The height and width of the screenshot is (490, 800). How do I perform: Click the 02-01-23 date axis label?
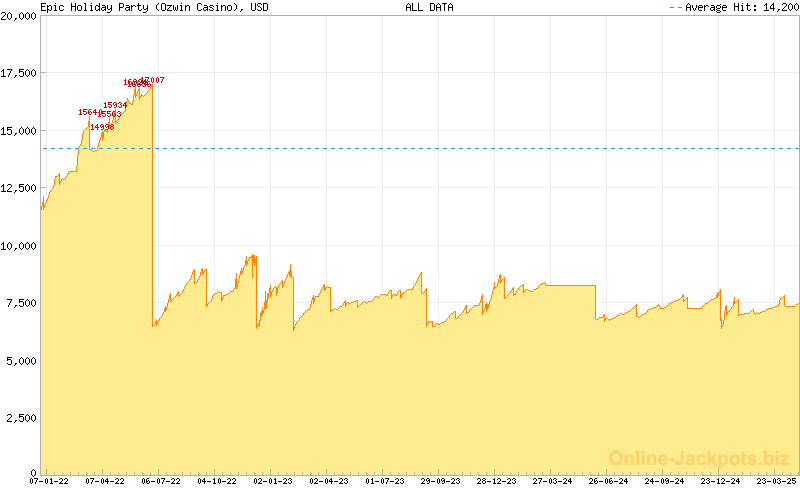pyautogui.click(x=272, y=481)
